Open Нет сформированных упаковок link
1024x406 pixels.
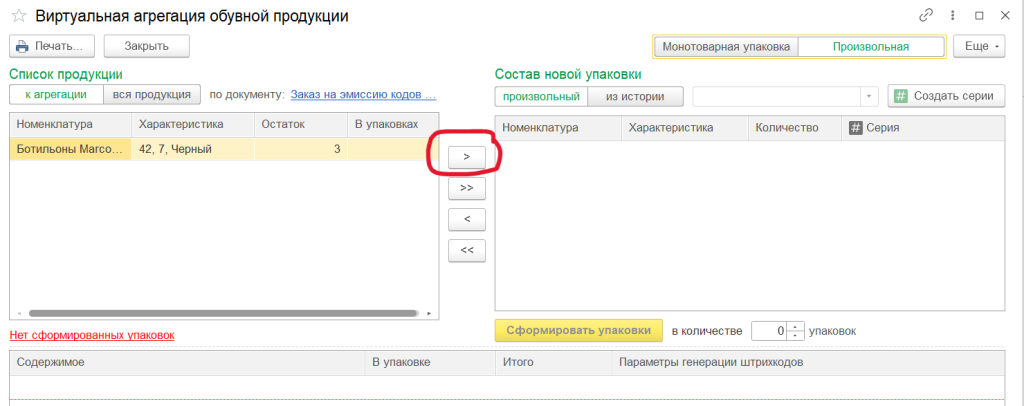click(92, 335)
